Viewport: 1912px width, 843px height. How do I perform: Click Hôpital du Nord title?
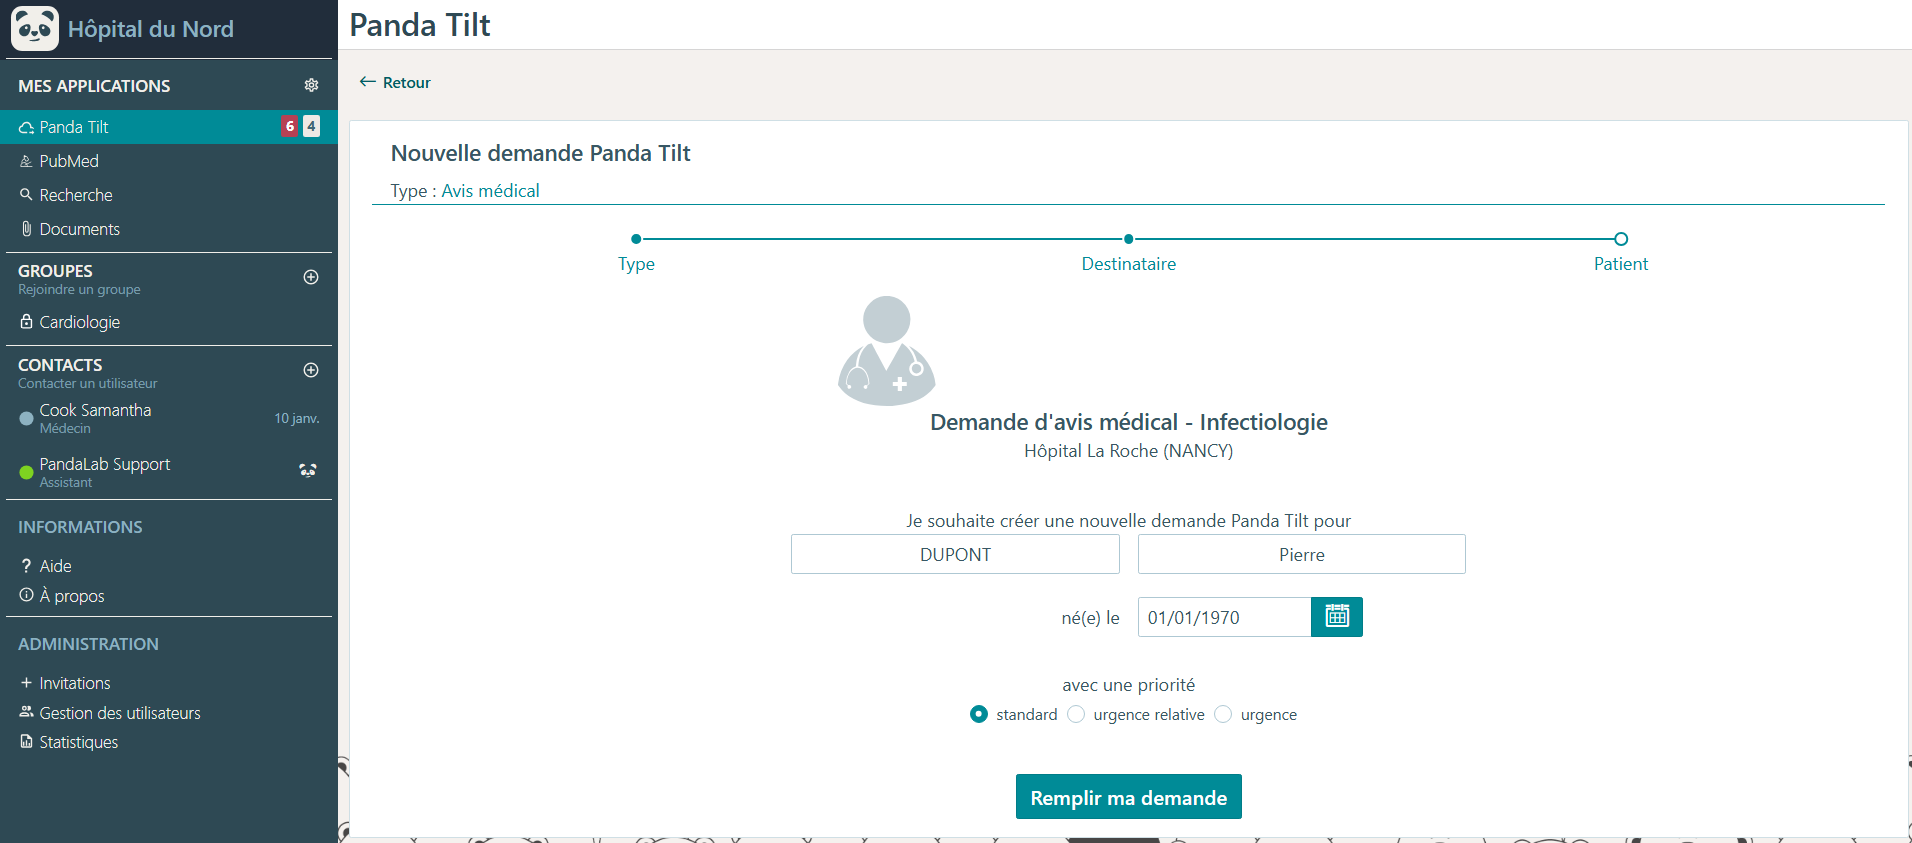[x=151, y=29]
